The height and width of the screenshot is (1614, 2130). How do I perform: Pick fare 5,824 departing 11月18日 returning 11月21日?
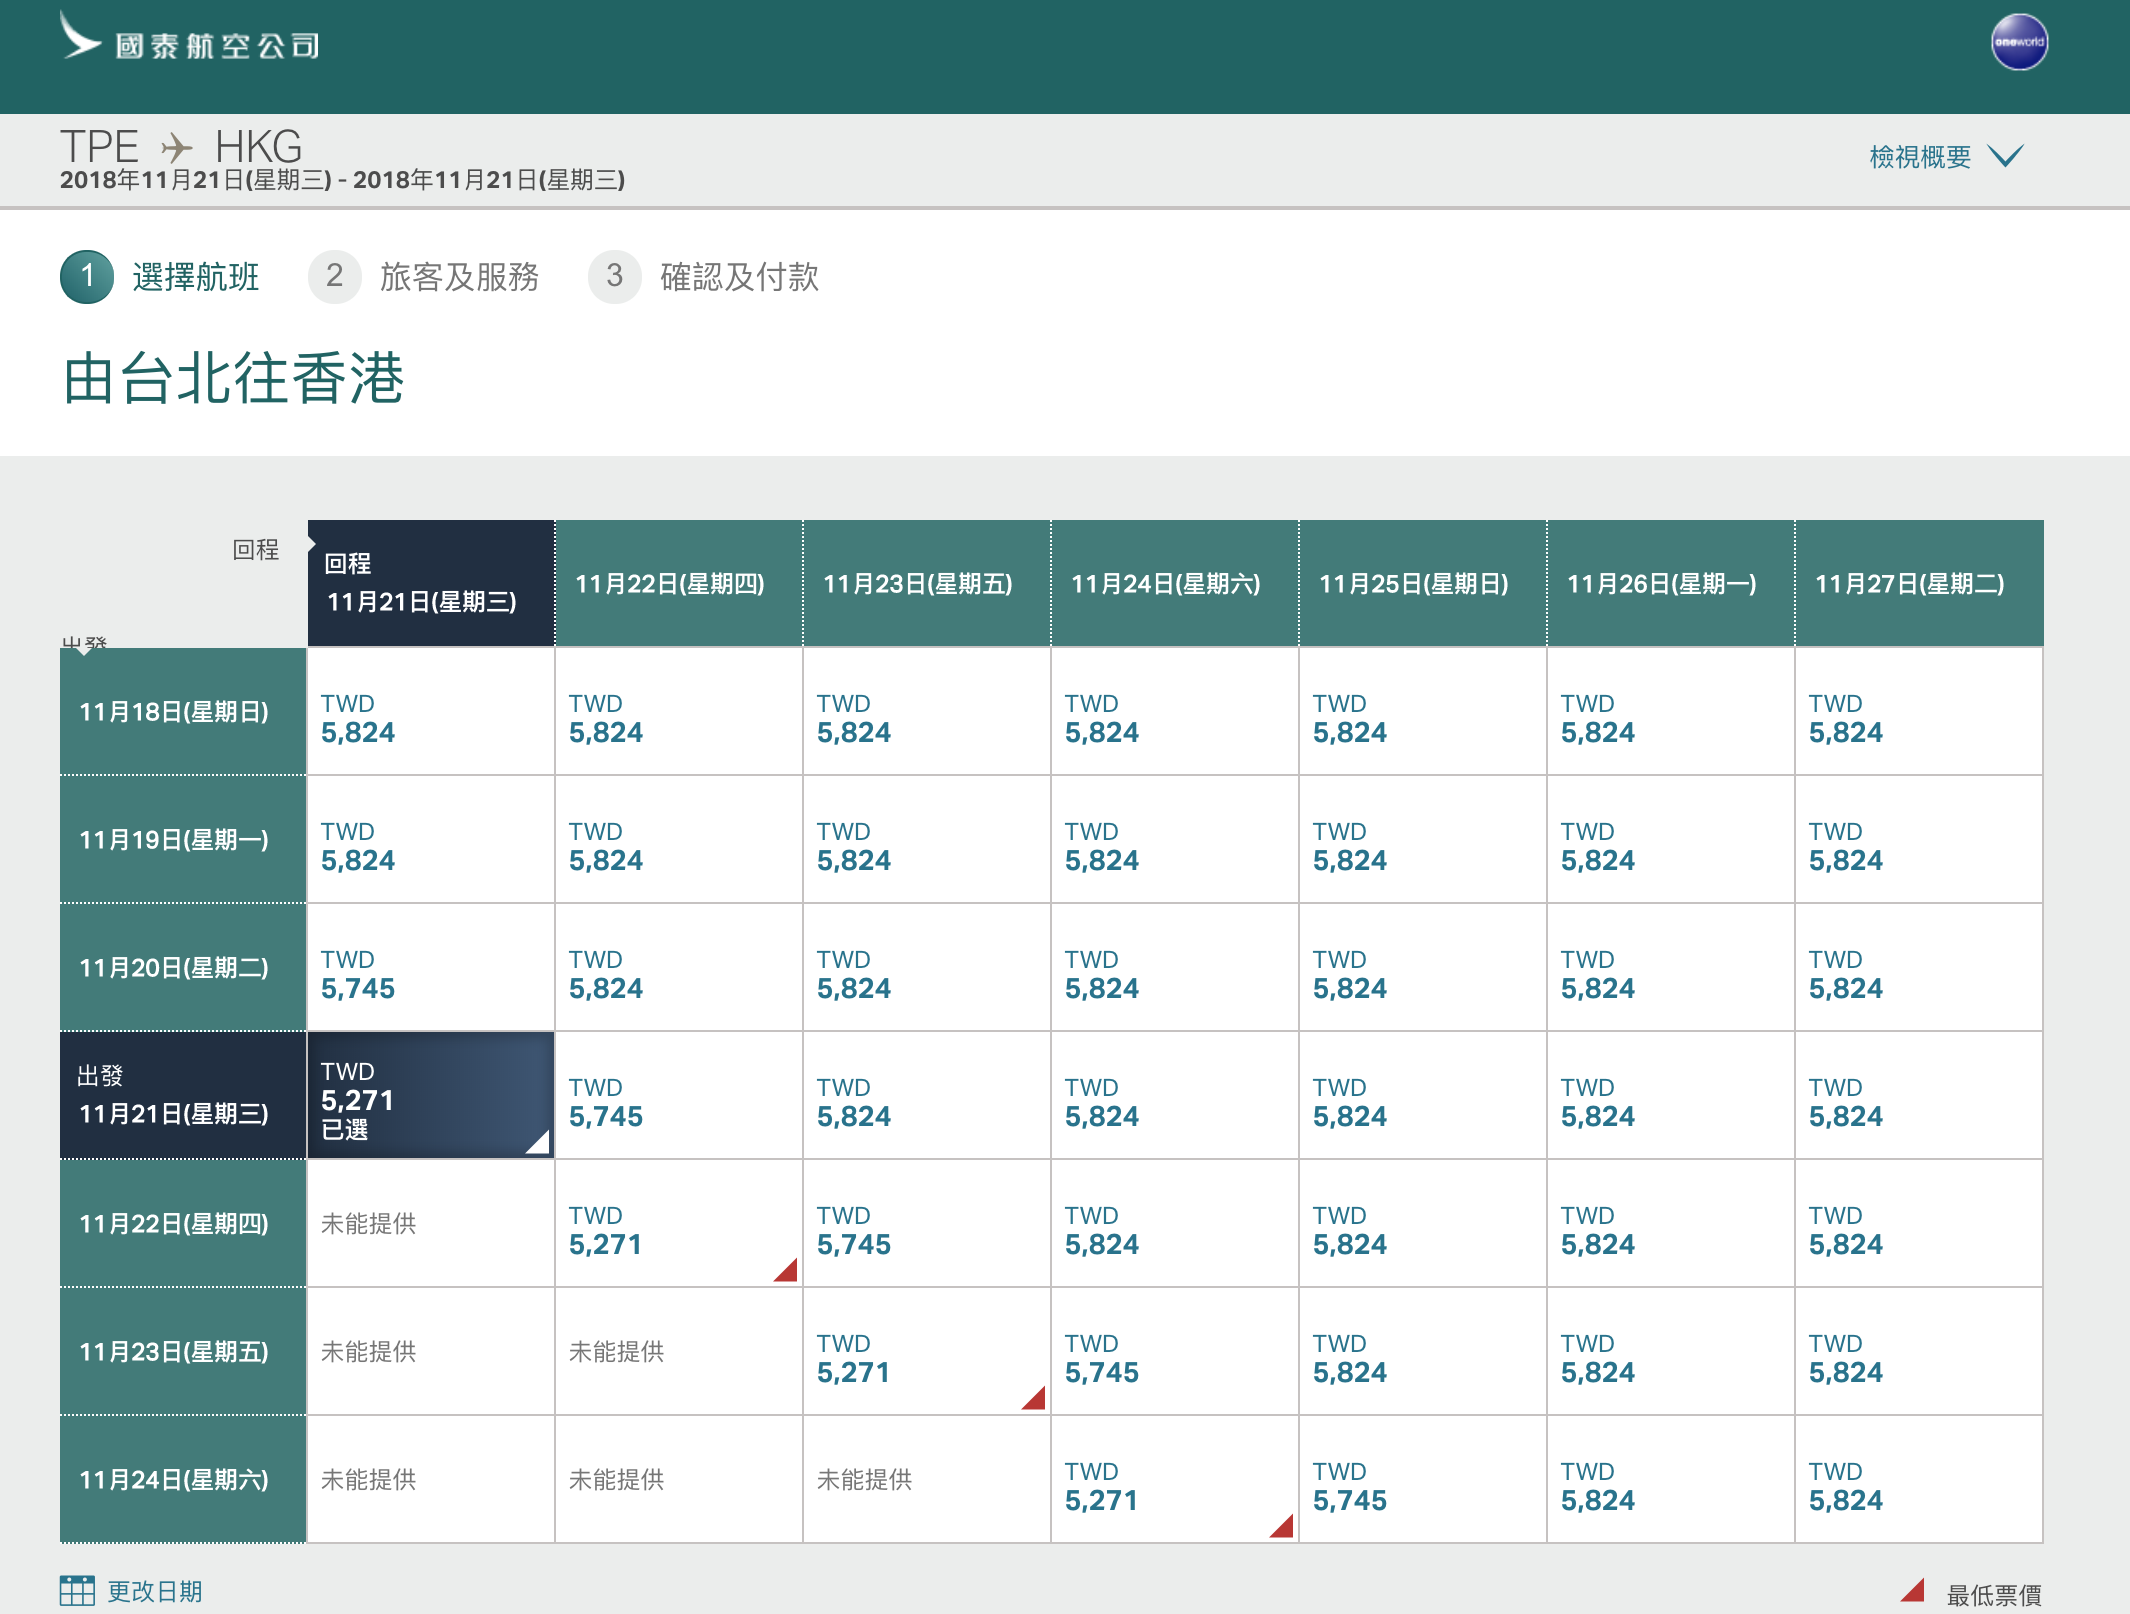coord(431,711)
